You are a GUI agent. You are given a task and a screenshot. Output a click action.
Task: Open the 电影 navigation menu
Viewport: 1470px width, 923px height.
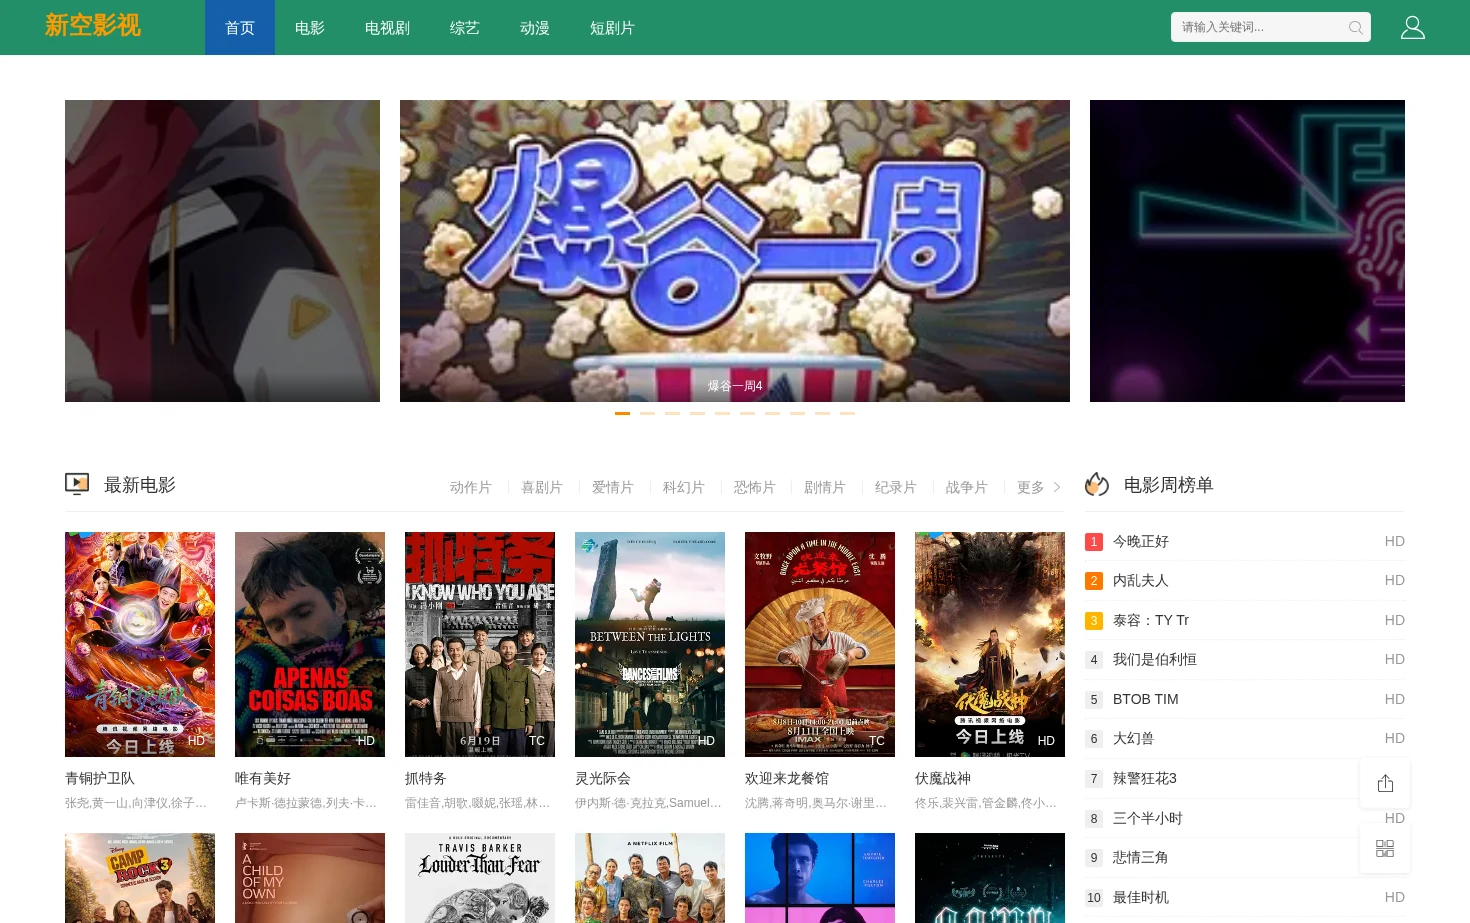[310, 28]
